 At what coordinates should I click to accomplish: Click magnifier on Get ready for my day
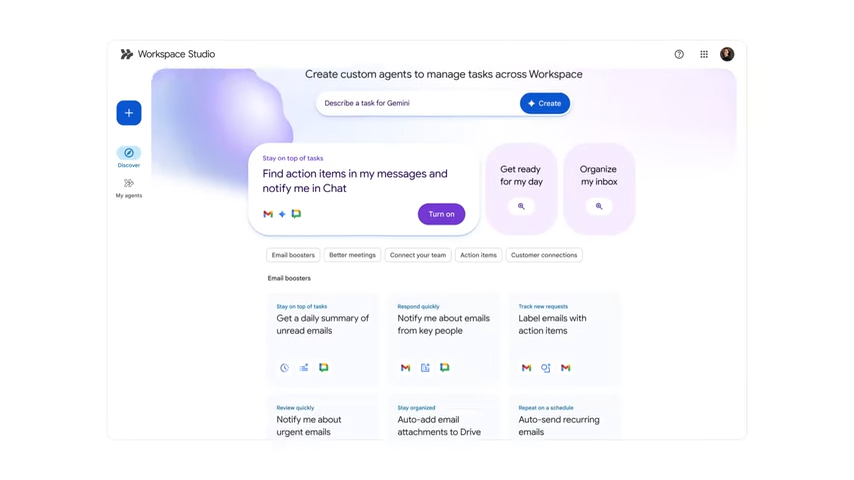click(521, 206)
